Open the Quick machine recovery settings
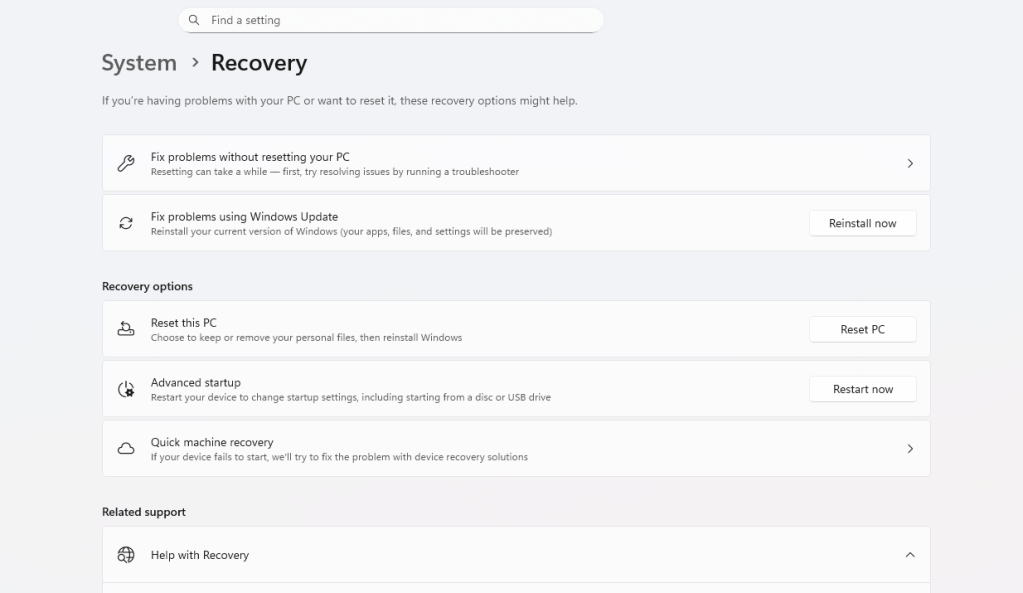 [x=400, y=448]
